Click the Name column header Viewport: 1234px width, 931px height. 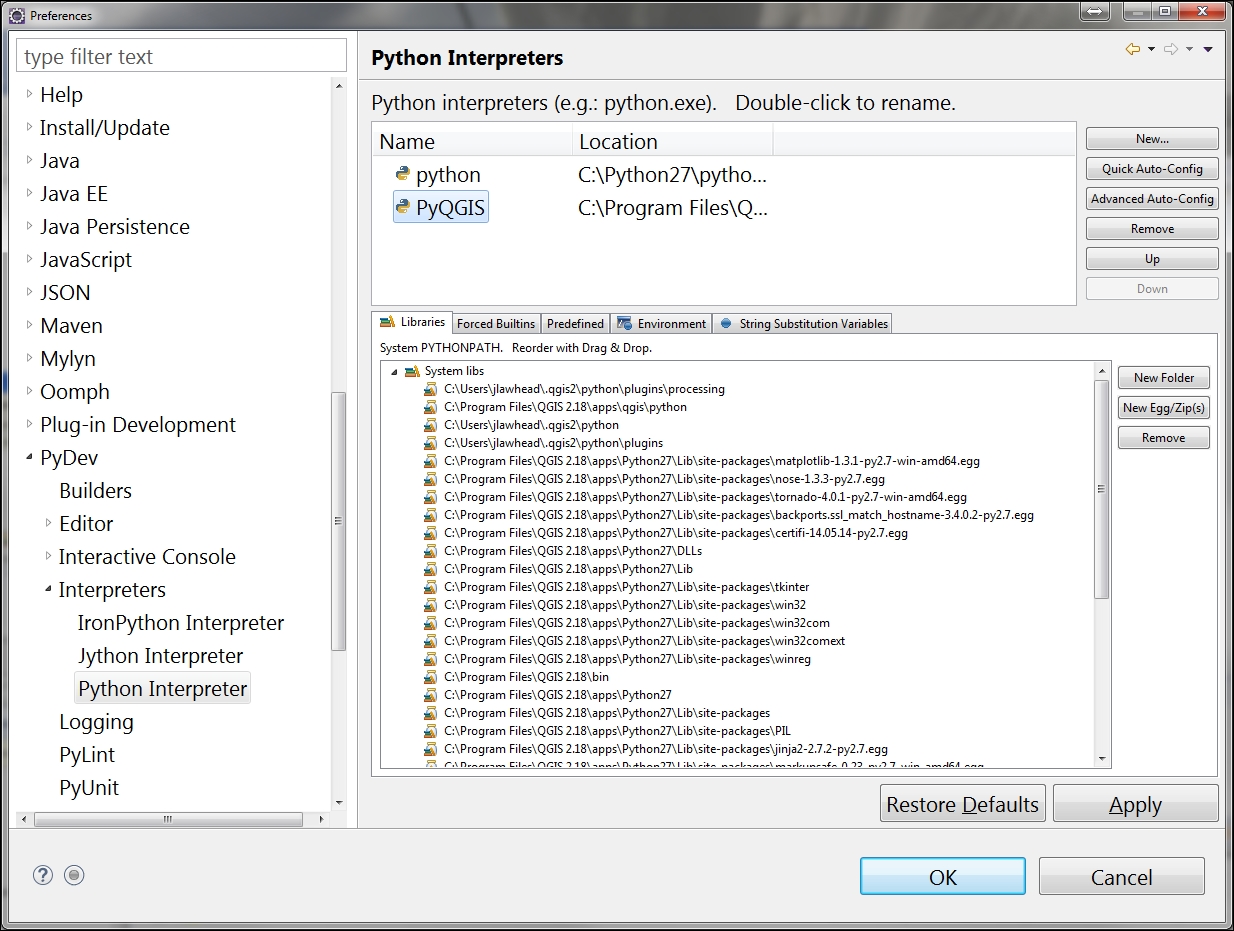[x=473, y=141]
